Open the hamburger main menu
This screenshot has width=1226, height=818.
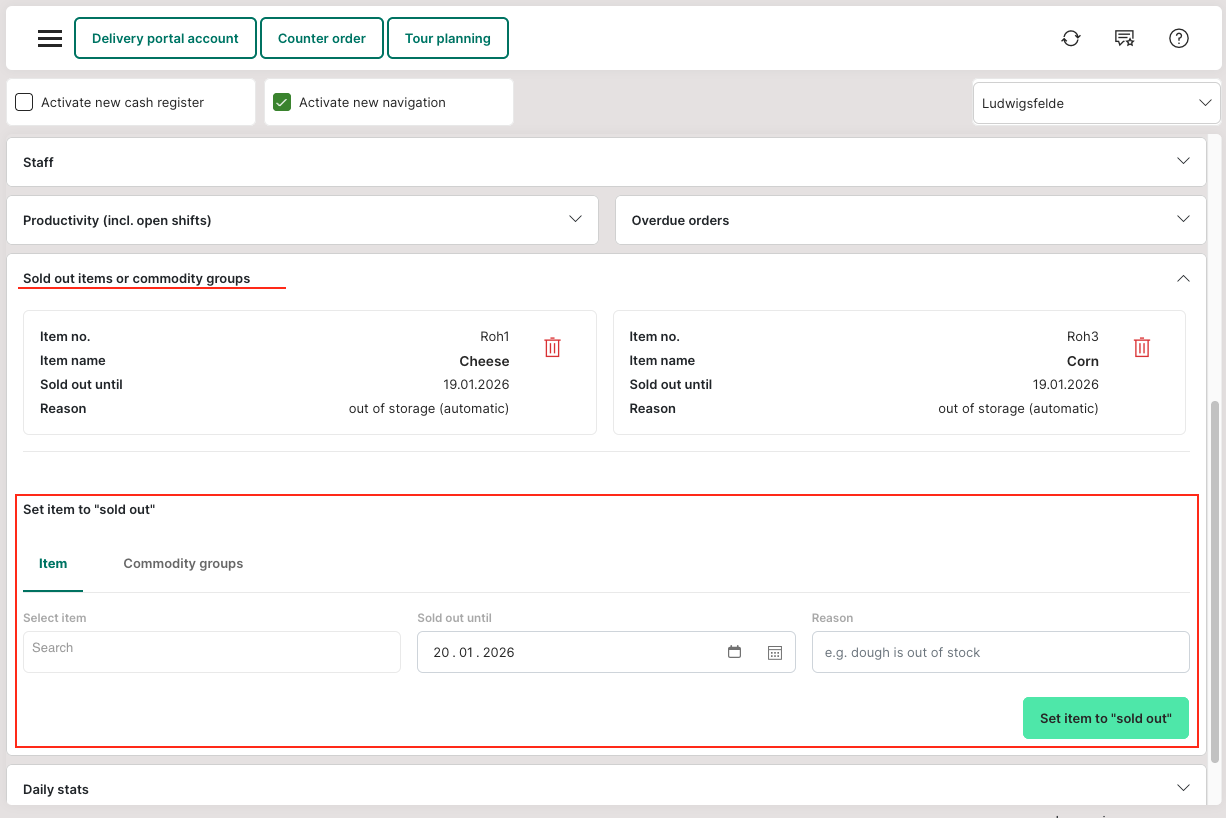point(50,39)
